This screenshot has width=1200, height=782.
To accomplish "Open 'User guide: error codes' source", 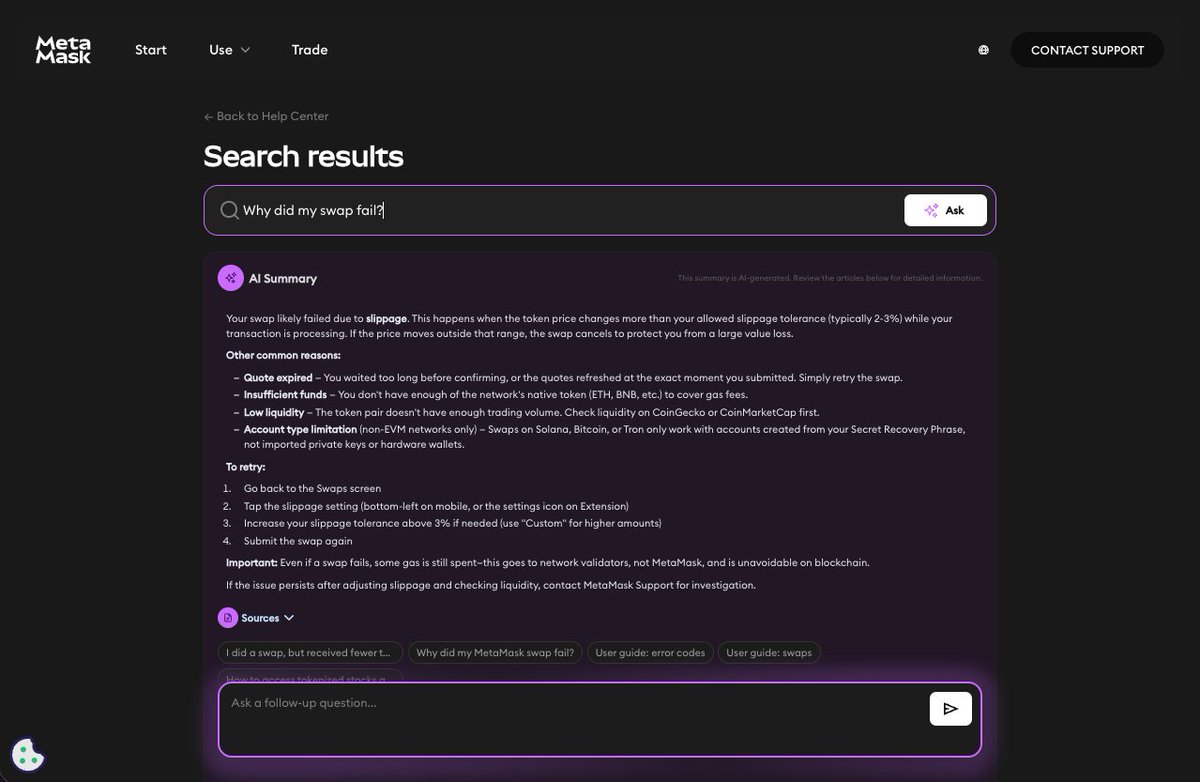I will pos(650,652).
